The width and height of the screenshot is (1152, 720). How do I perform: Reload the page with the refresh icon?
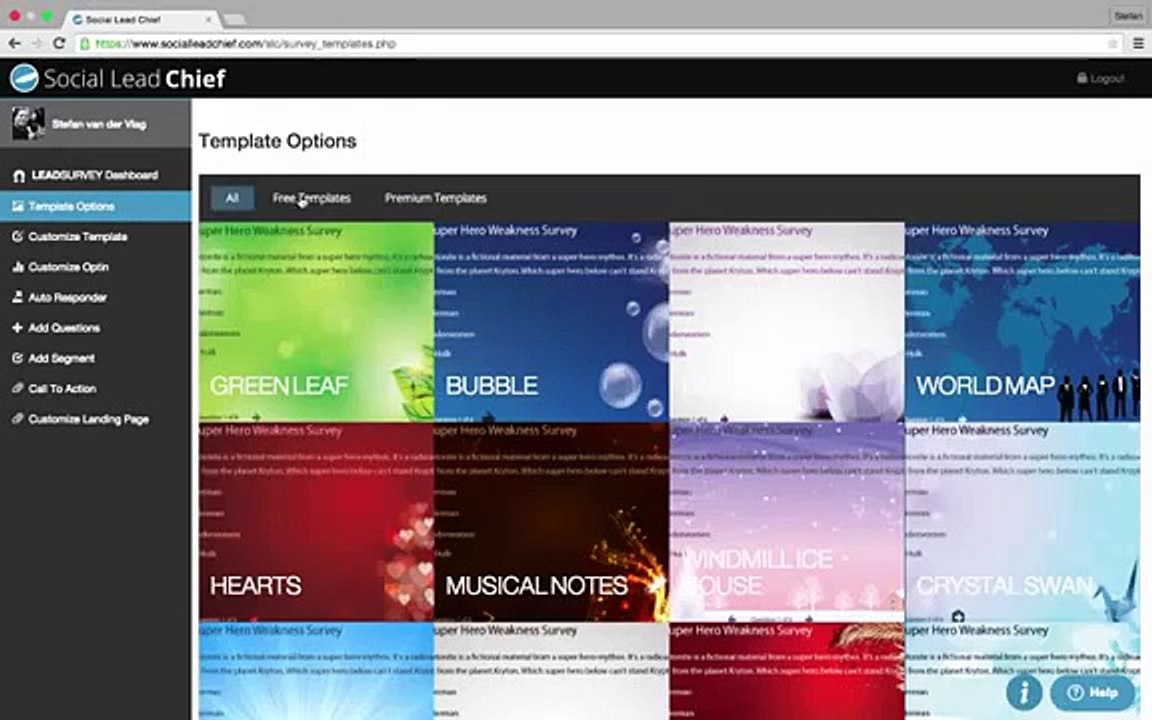pyautogui.click(x=60, y=43)
